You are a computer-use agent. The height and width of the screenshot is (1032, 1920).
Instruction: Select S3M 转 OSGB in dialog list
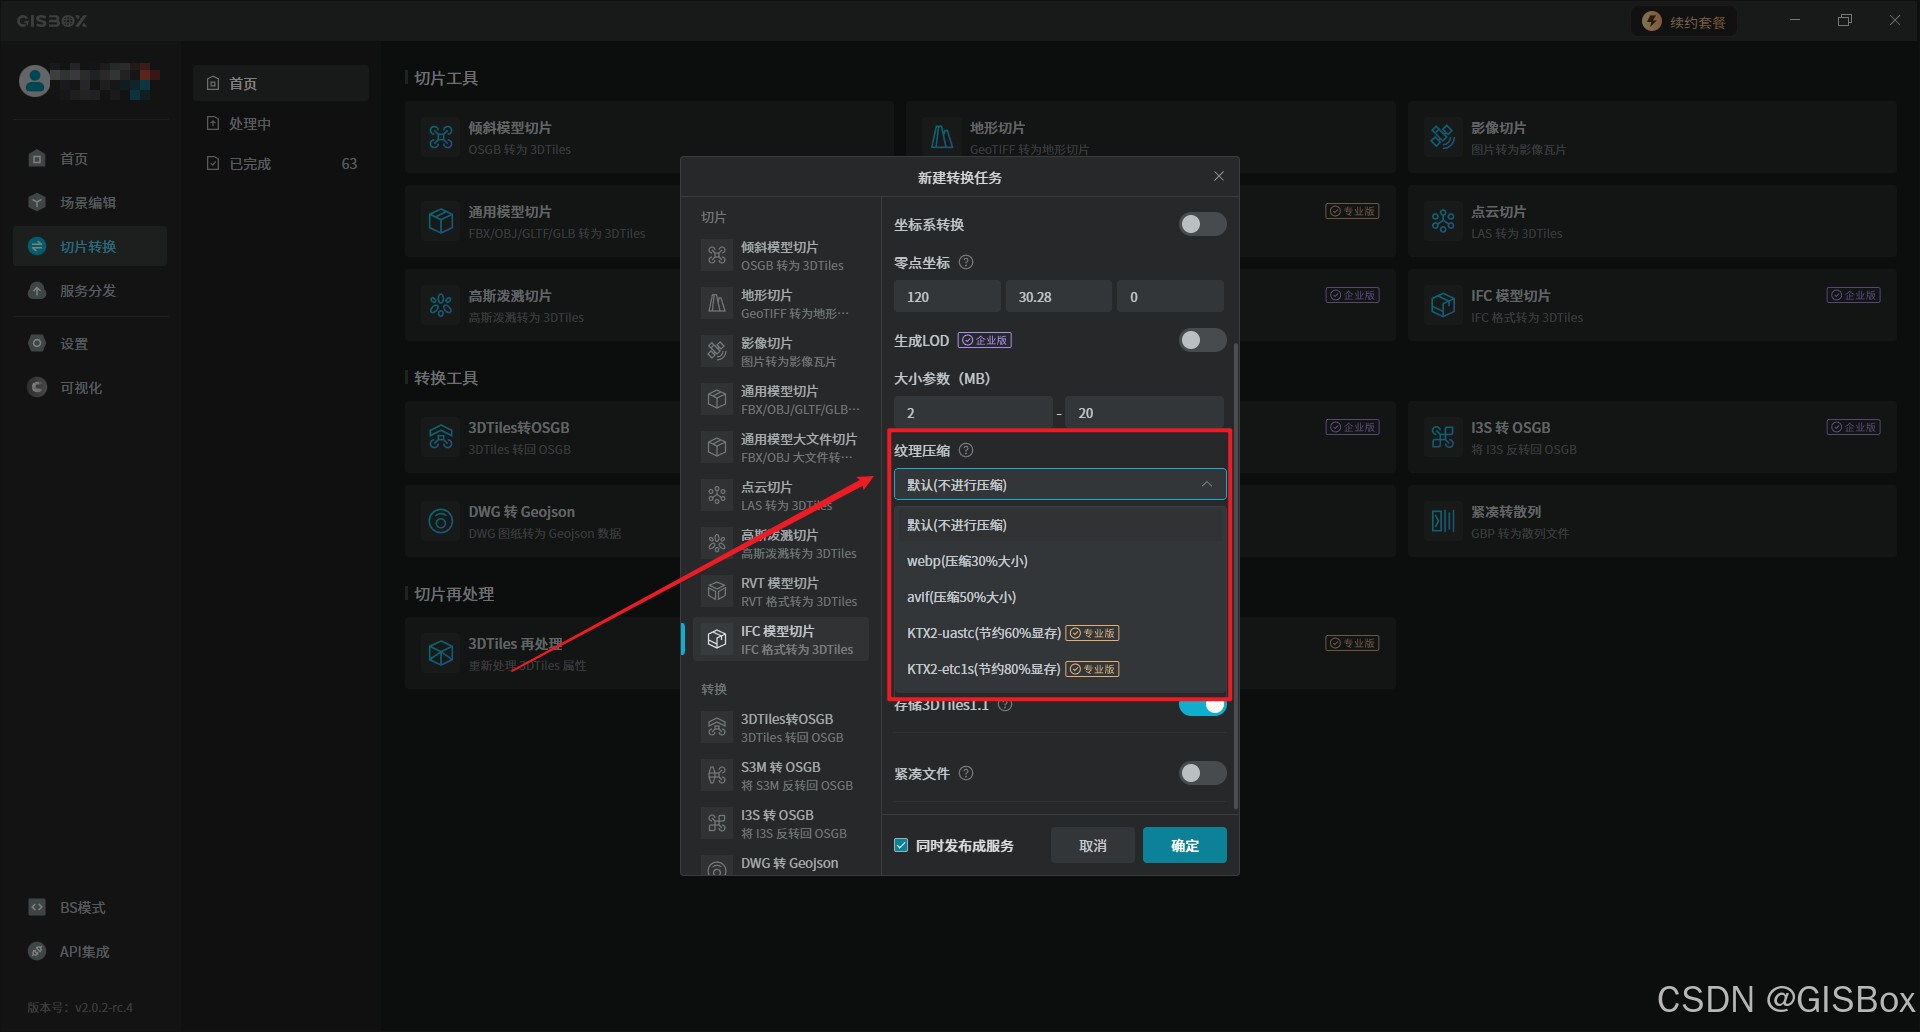point(781,776)
